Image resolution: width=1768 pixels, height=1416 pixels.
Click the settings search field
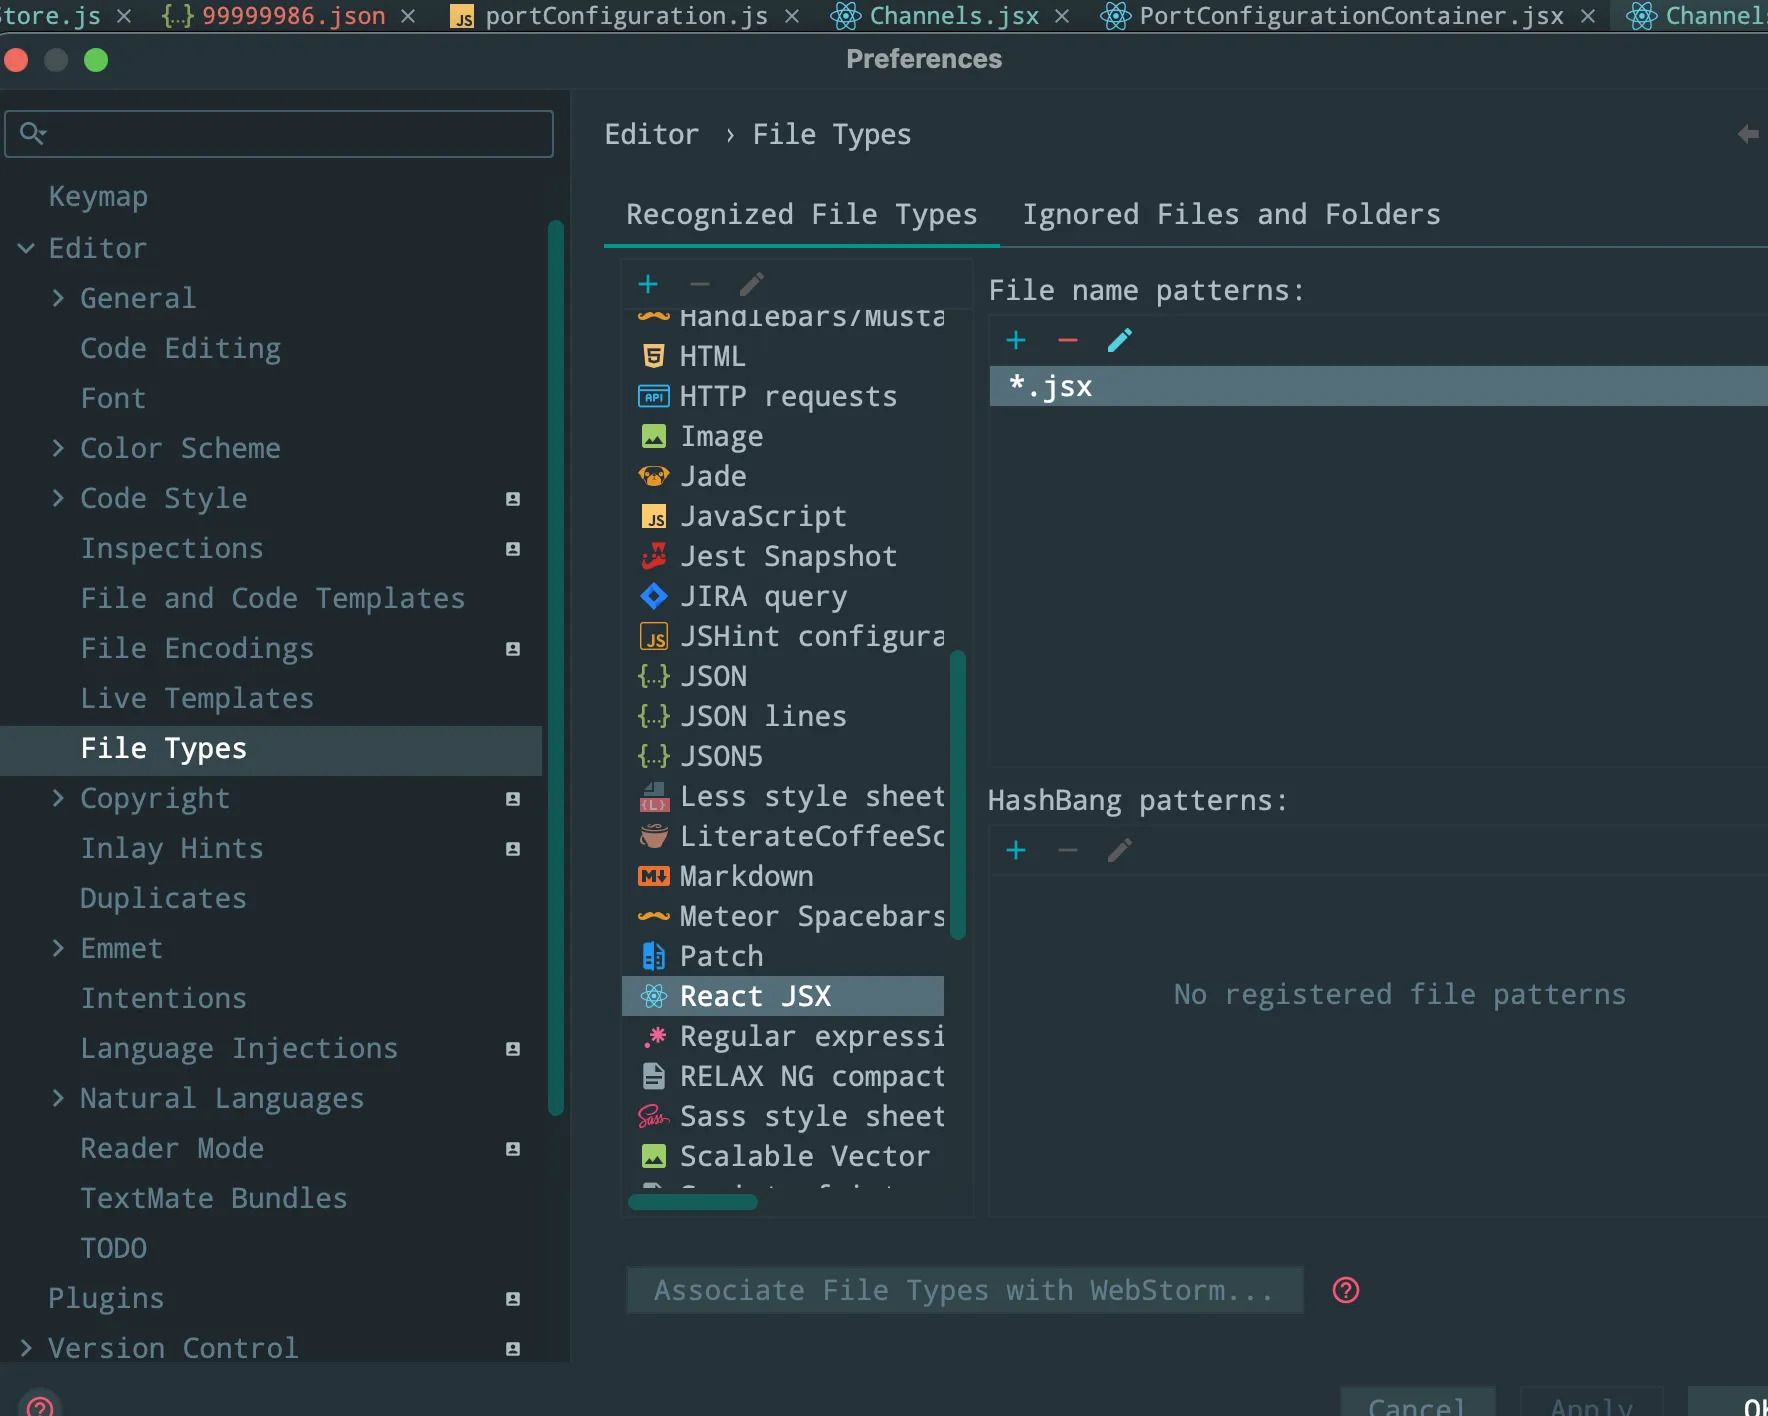pos(279,134)
